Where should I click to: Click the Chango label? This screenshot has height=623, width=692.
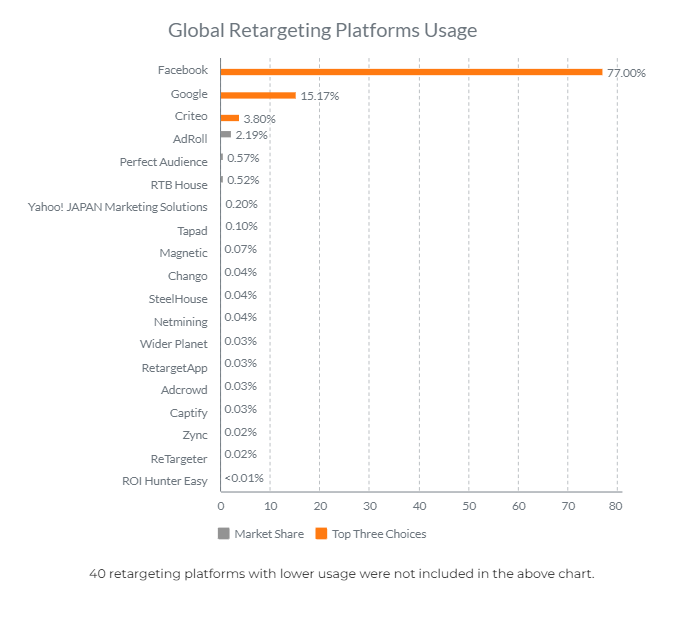188,276
